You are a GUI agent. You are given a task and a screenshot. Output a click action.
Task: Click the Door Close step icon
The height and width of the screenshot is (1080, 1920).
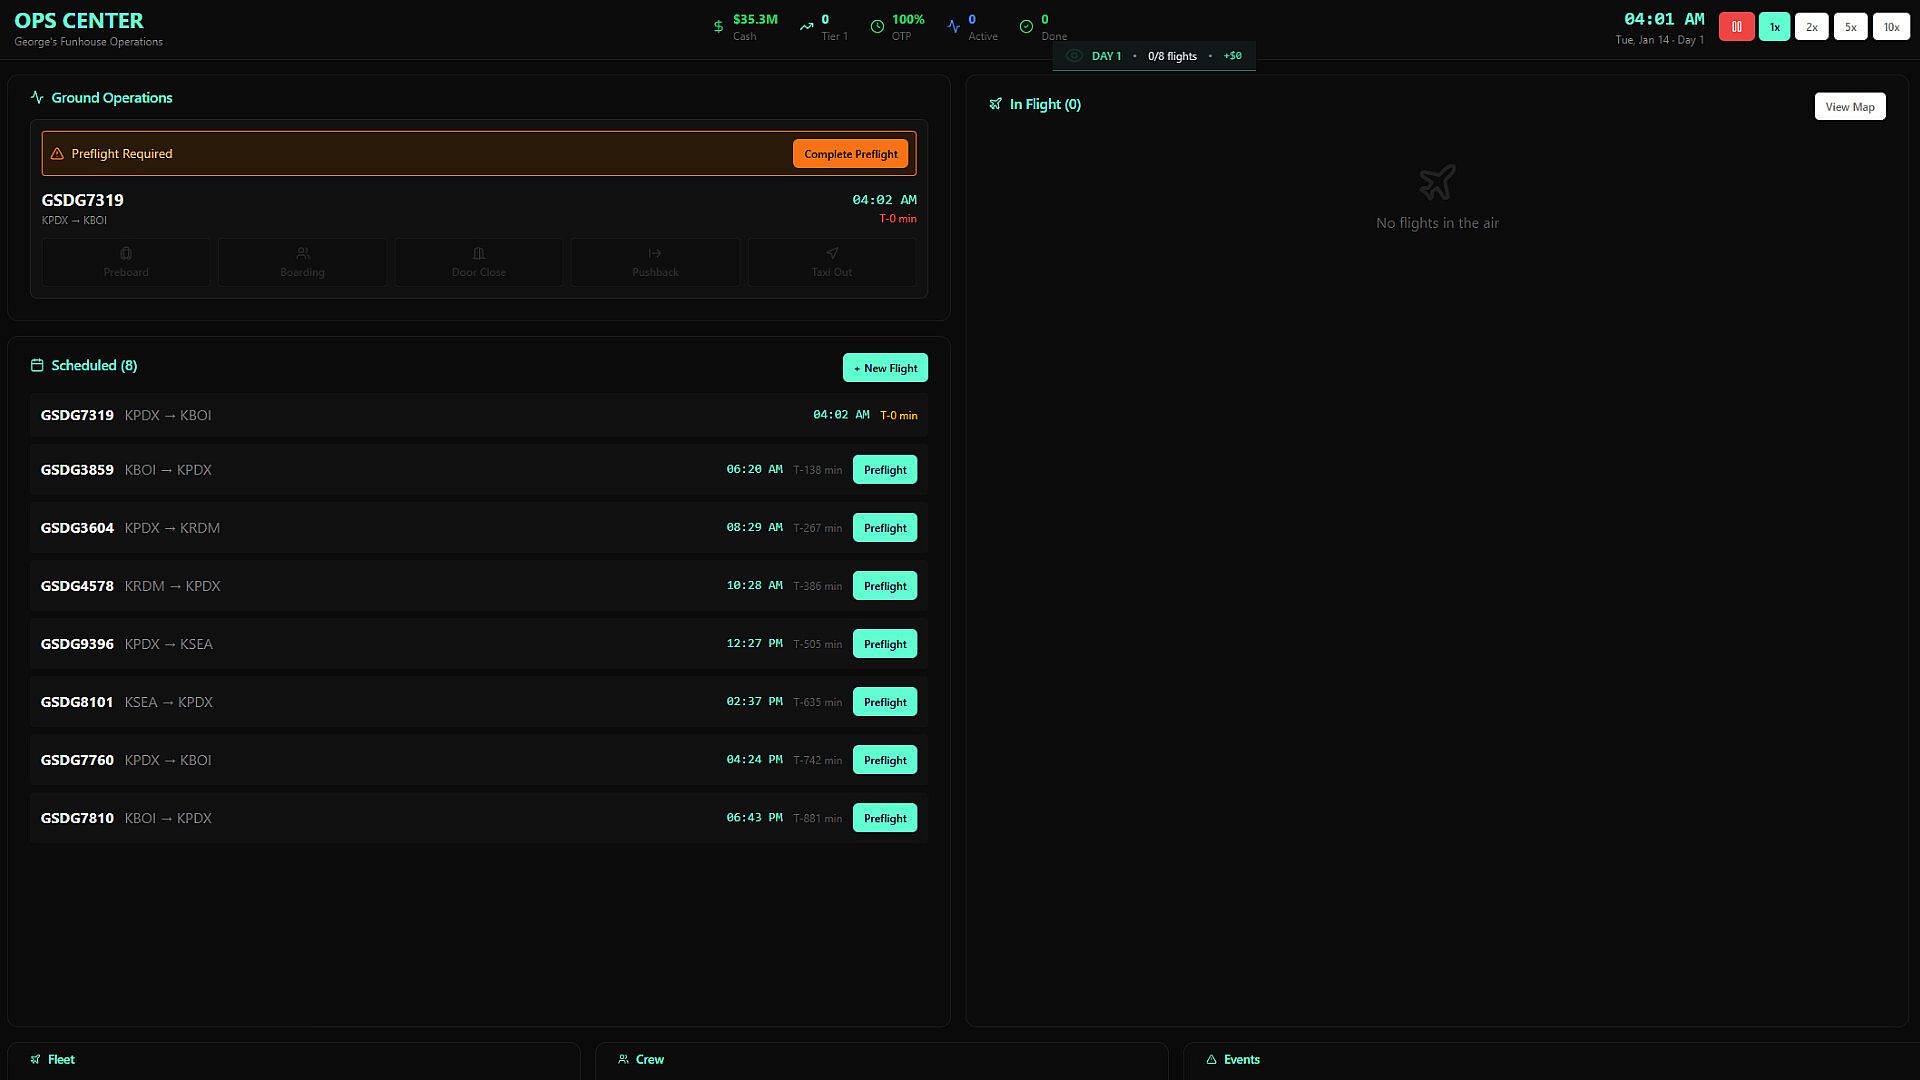pyautogui.click(x=479, y=254)
